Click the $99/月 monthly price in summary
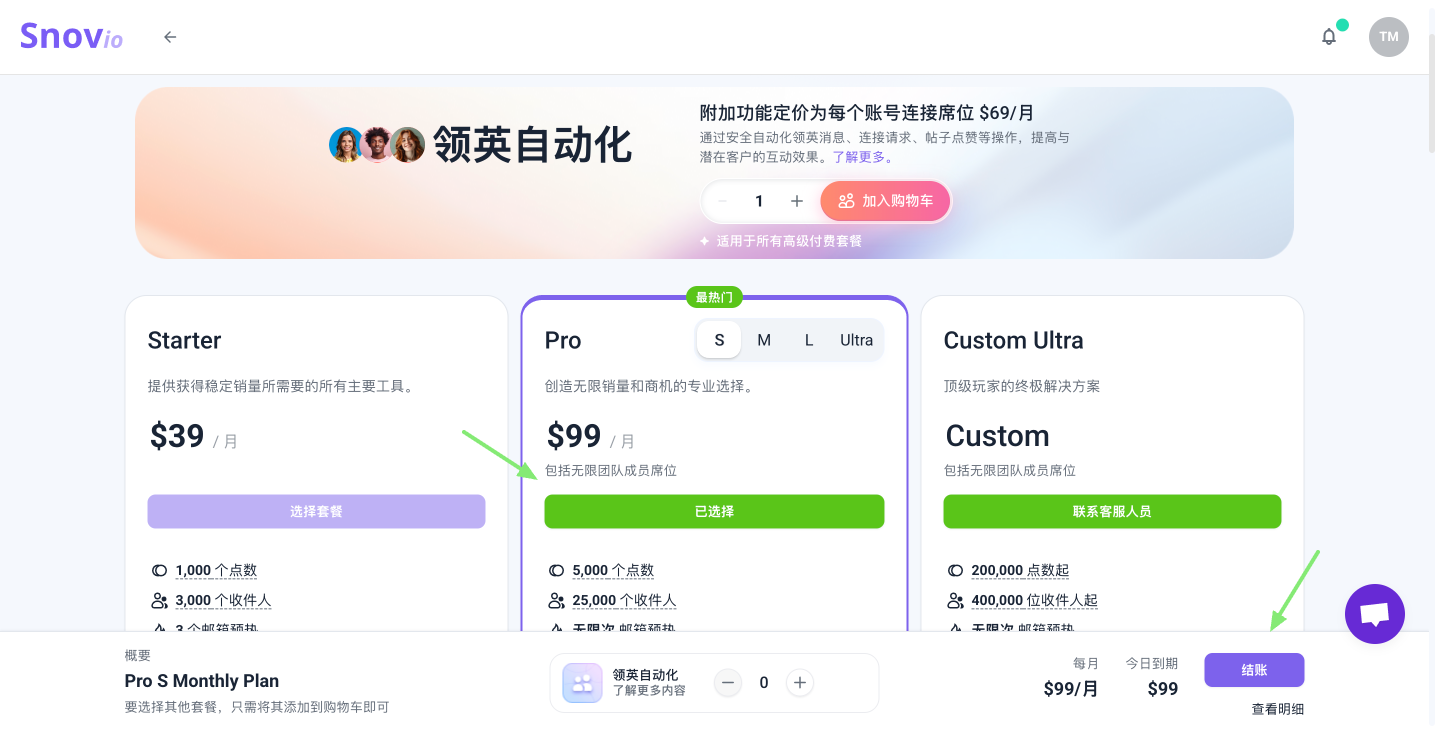This screenshot has height=734, width=1435. click(x=1071, y=688)
